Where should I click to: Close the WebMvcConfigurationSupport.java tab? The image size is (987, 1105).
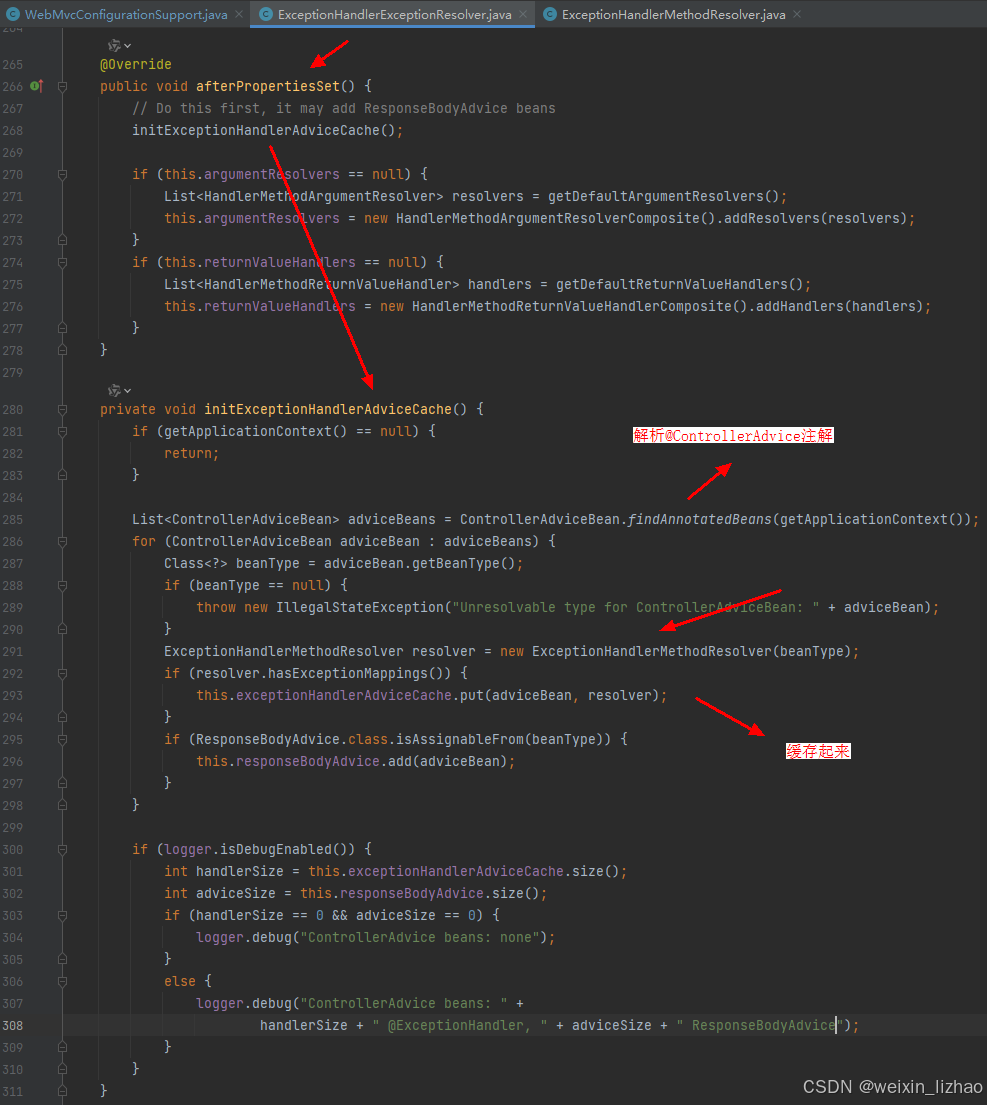point(240,14)
